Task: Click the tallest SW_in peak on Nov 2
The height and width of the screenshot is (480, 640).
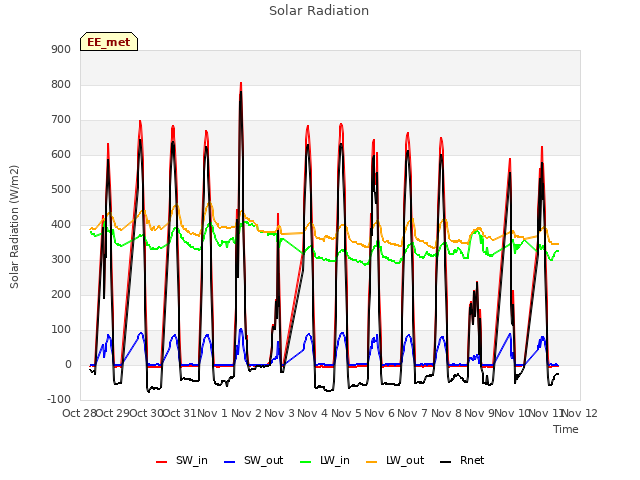Action: (241, 83)
